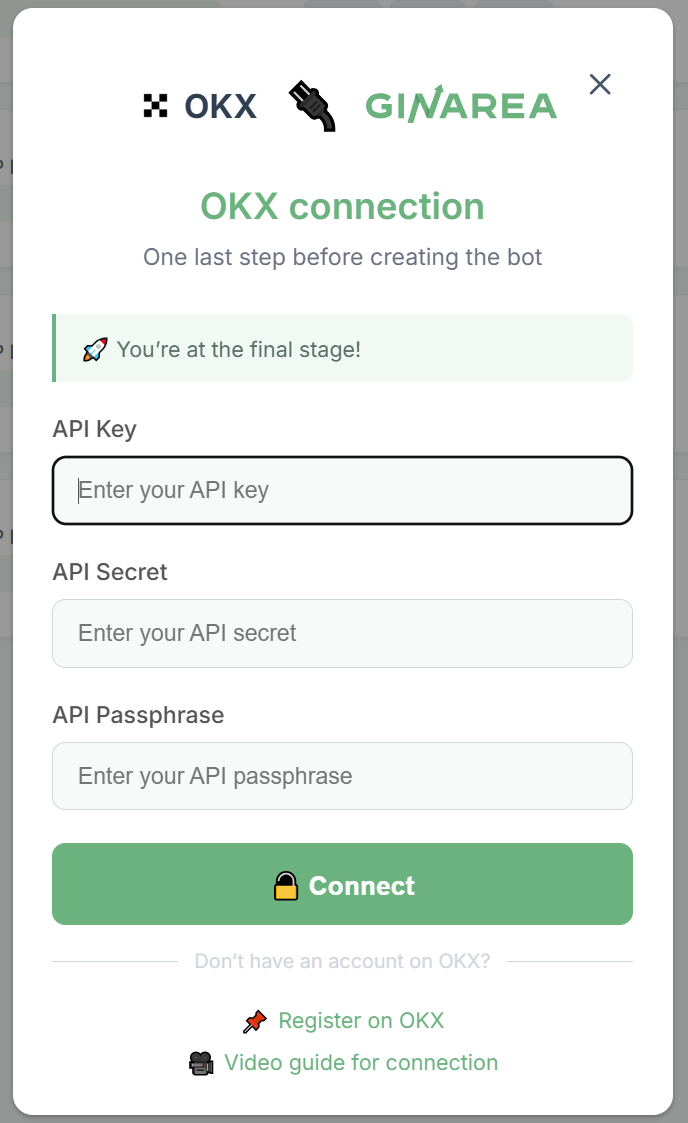Click the API Passphrase label

[x=138, y=715]
